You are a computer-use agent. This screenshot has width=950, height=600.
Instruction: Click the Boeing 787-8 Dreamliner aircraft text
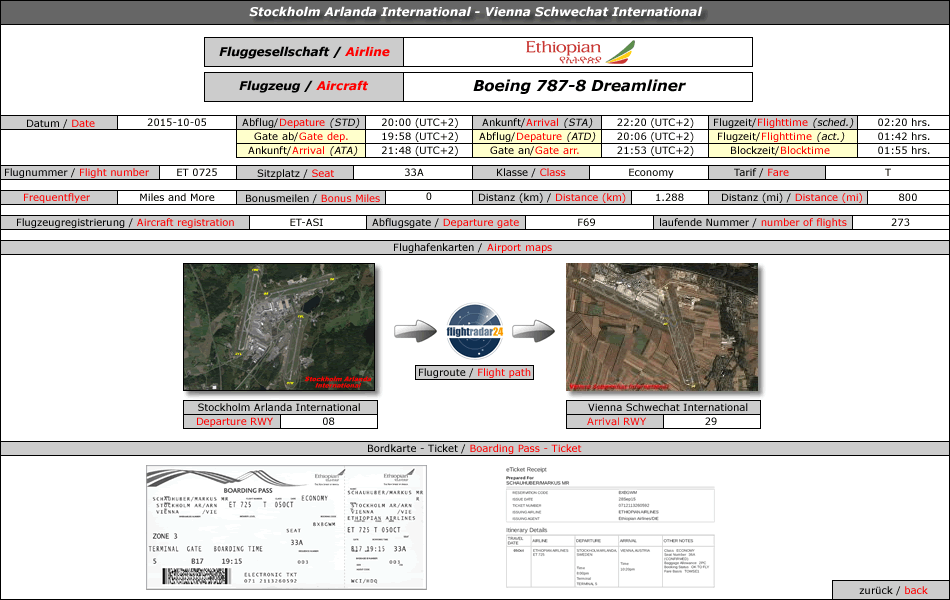[579, 86]
